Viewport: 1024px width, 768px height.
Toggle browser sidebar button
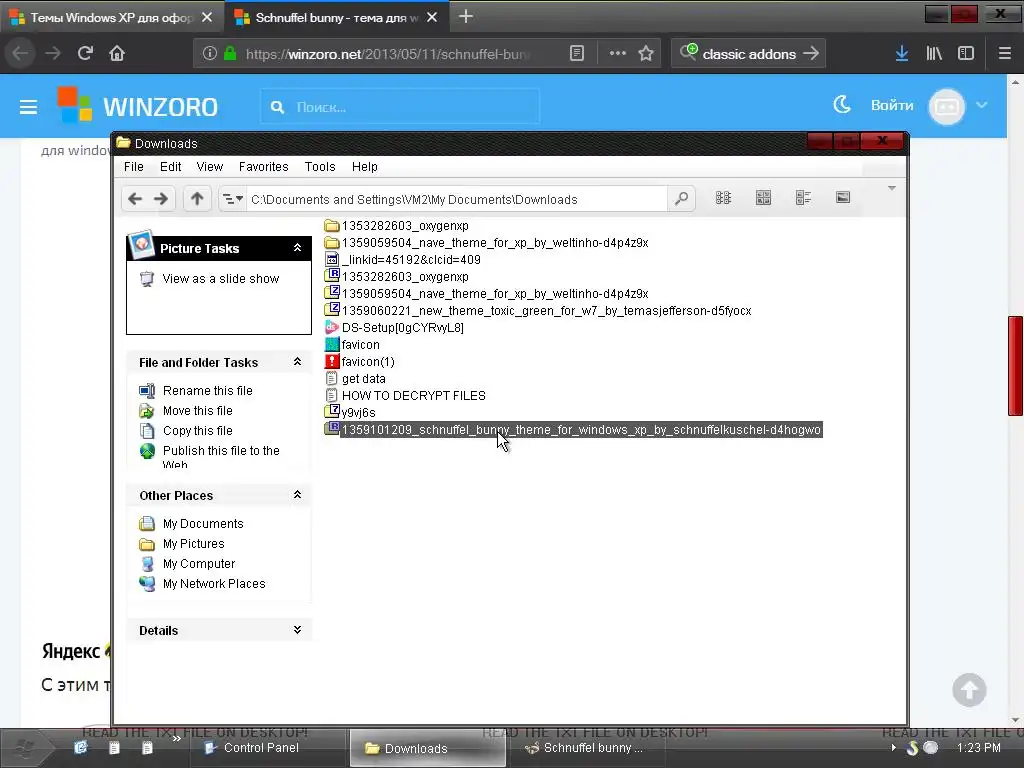click(x=966, y=54)
